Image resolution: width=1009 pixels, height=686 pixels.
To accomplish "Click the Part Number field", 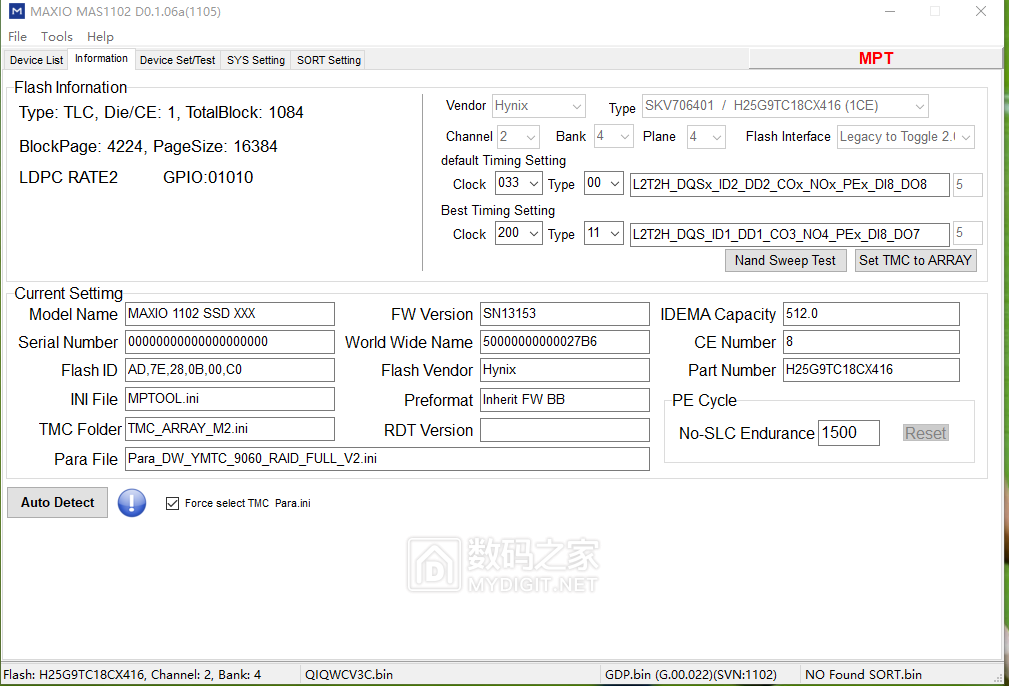I will coord(871,370).
